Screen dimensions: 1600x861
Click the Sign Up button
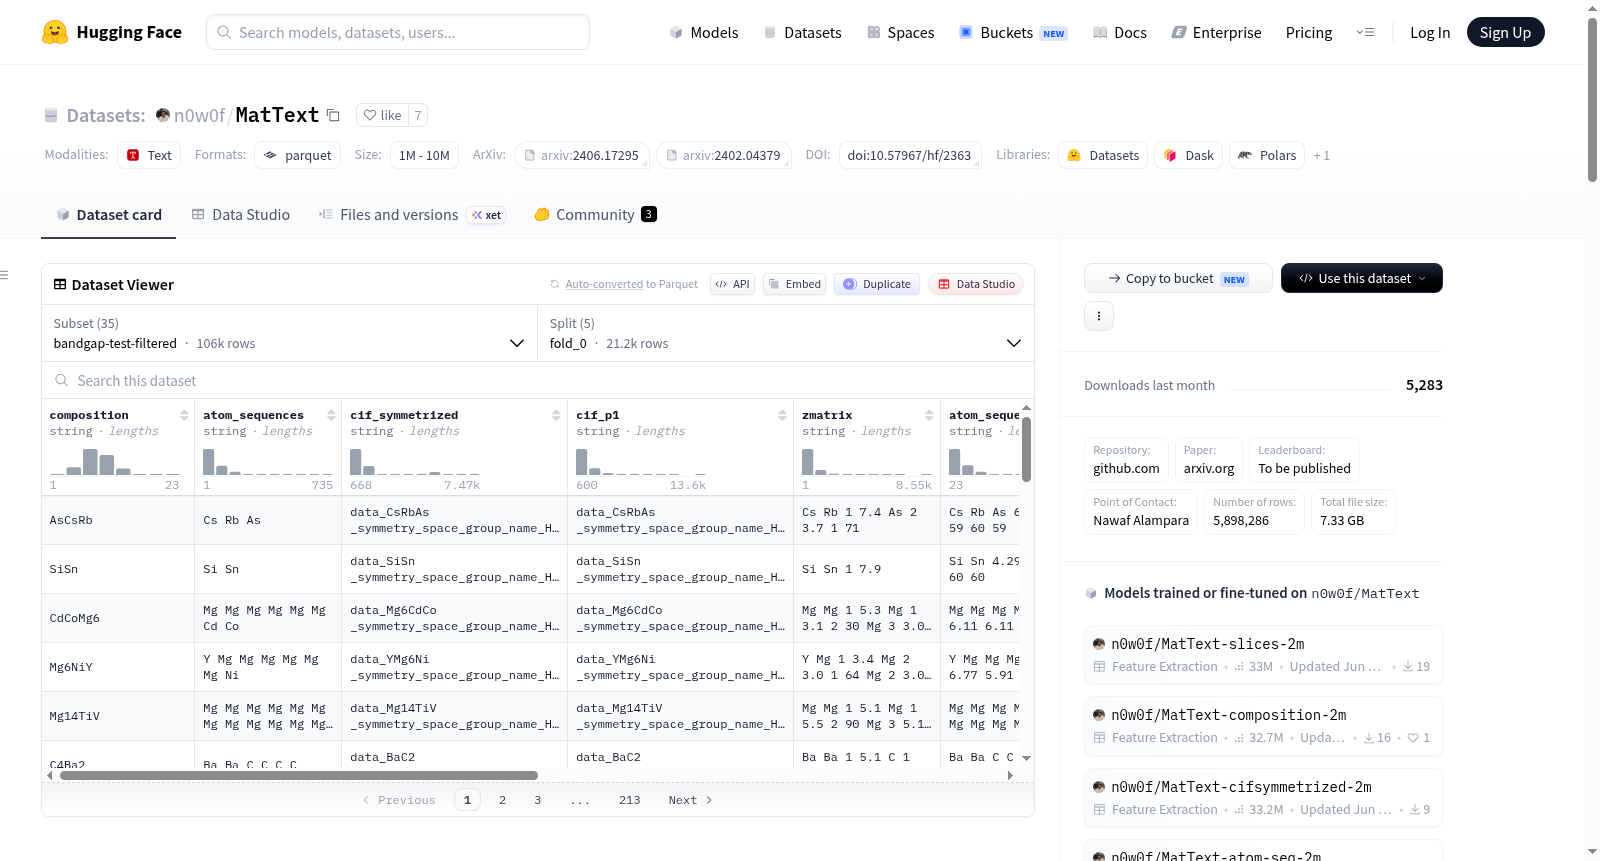click(x=1505, y=32)
